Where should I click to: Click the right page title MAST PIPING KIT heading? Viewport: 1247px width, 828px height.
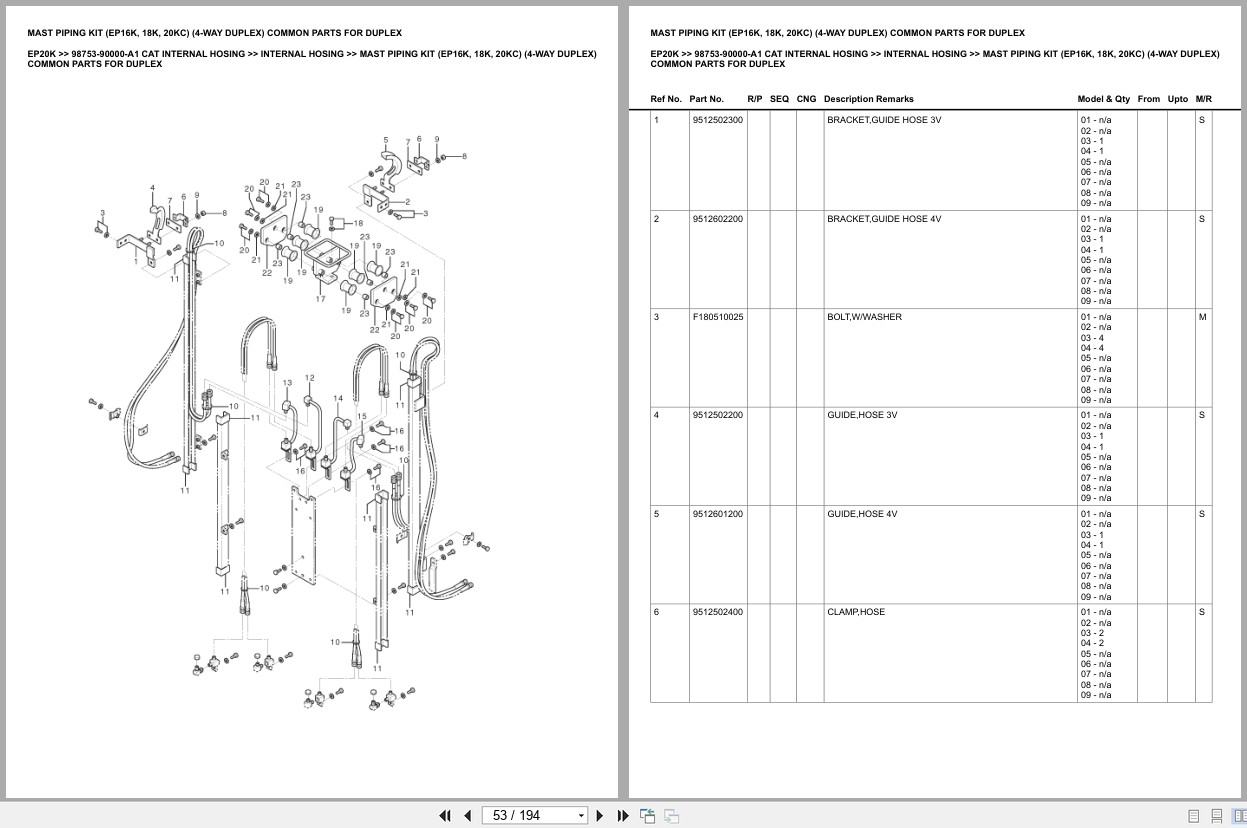click(x=837, y=33)
